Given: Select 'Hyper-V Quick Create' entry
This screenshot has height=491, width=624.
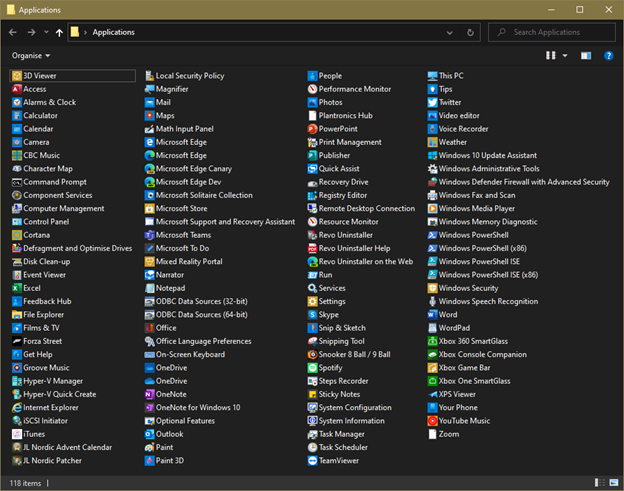Looking at the screenshot, I should 54,394.
